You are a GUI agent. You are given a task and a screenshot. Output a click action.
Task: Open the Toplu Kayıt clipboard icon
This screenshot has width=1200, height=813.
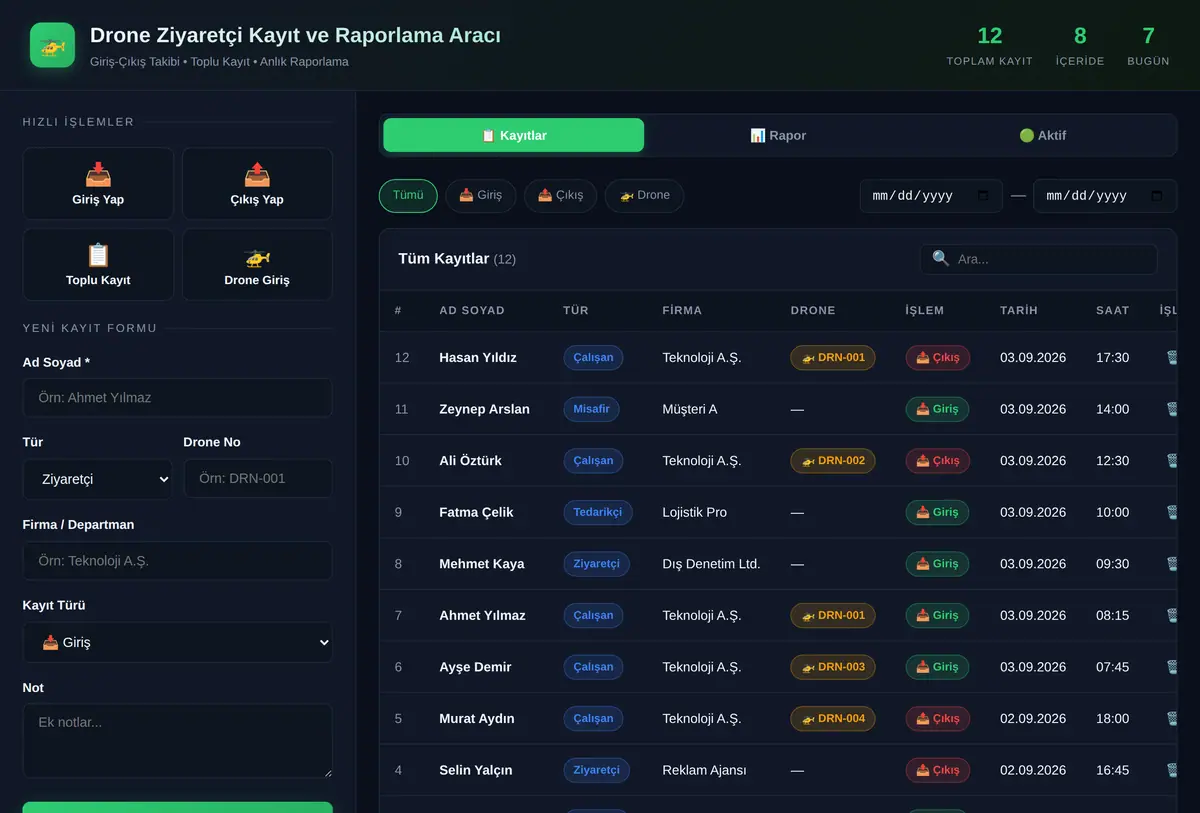[98, 256]
